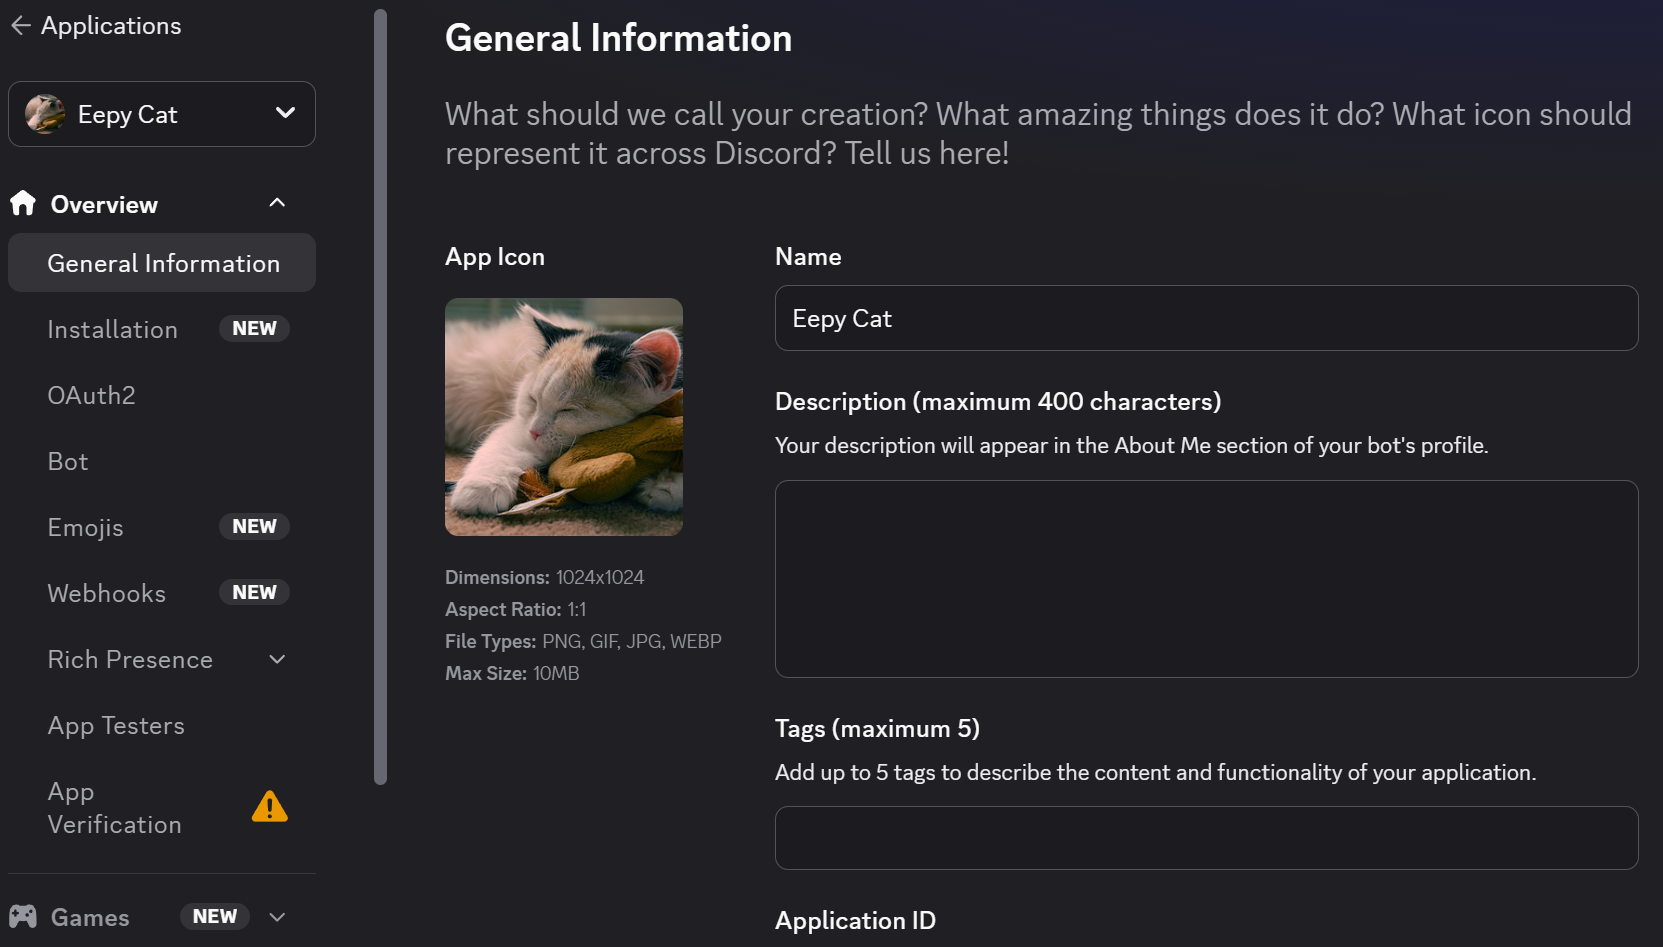Go to OAuth2 settings
1663x947 pixels.
(x=91, y=395)
